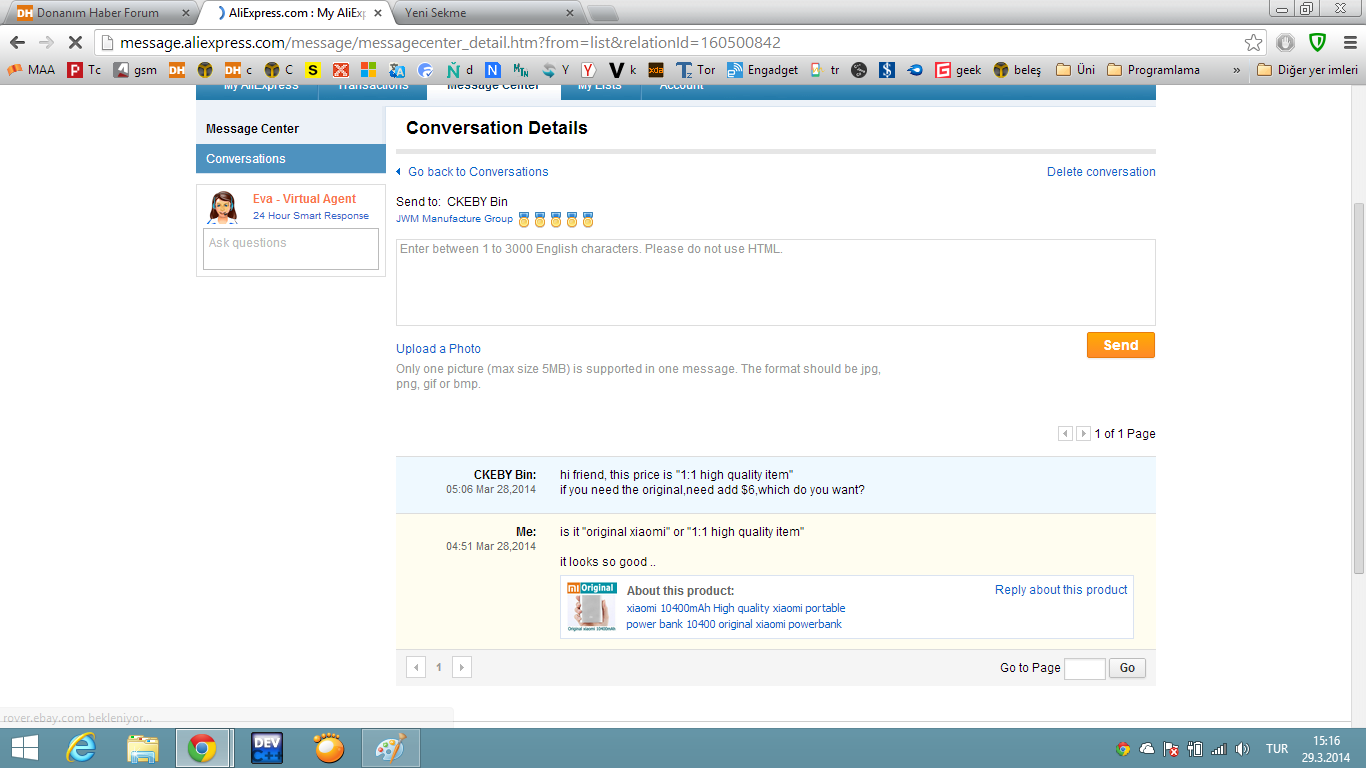Launch Internet Explorer from the taskbar
This screenshot has width=1366, height=768.
coord(81,748)
